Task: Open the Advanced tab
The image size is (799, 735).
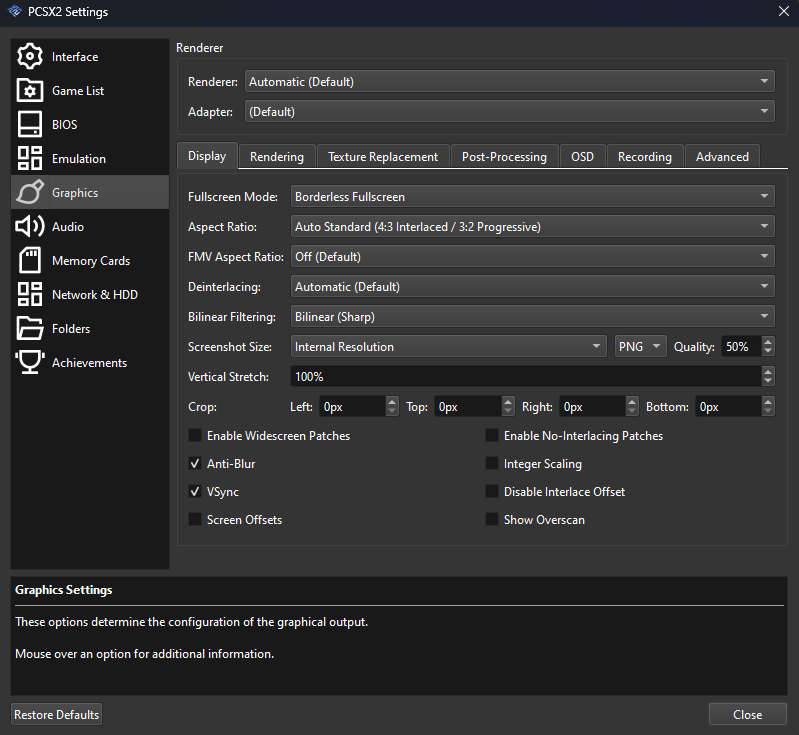Action: coord(722,156)
